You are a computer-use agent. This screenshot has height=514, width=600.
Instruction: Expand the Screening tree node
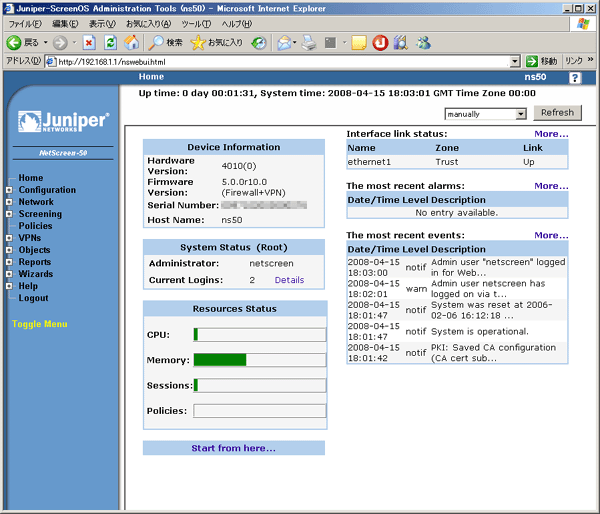10,214
